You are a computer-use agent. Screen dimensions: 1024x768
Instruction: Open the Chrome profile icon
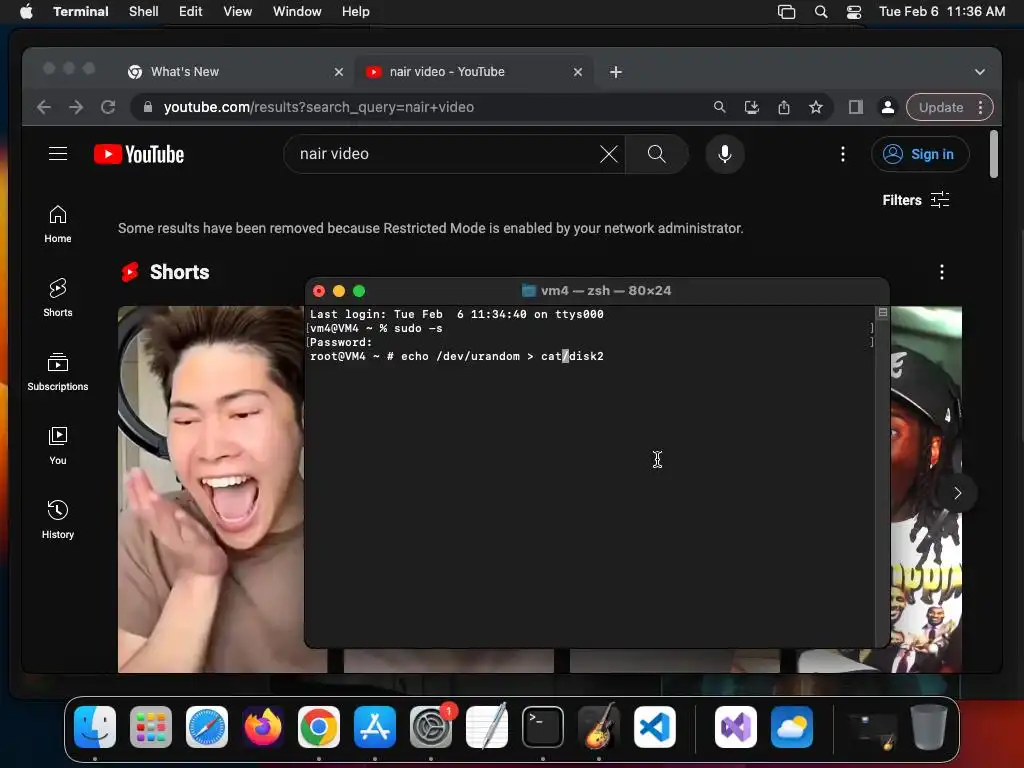click(x=888, y=107)
